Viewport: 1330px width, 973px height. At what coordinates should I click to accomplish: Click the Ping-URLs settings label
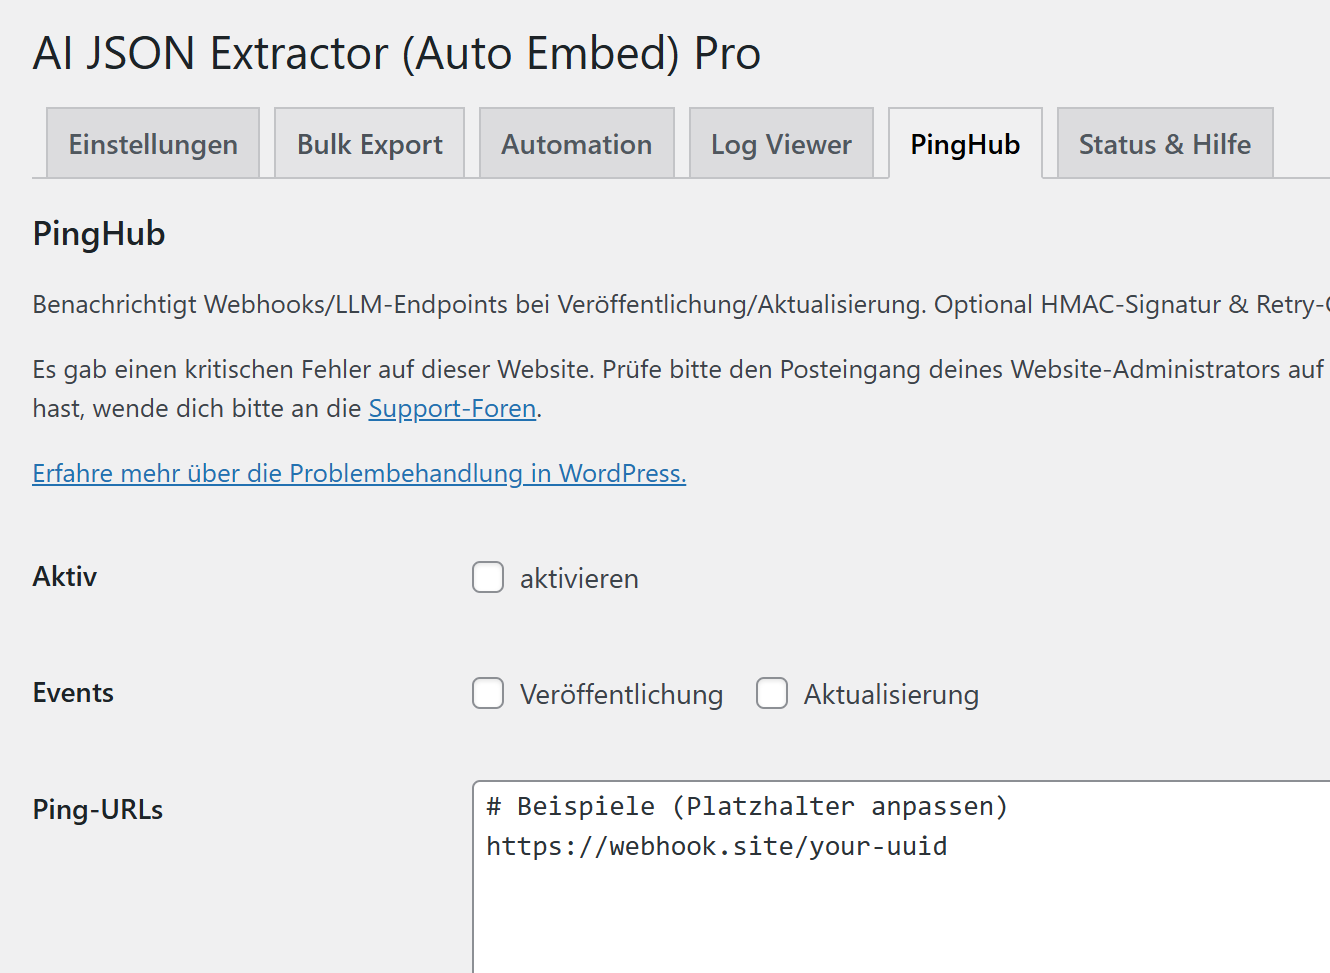pyautogui.click(x=97, y=810)
